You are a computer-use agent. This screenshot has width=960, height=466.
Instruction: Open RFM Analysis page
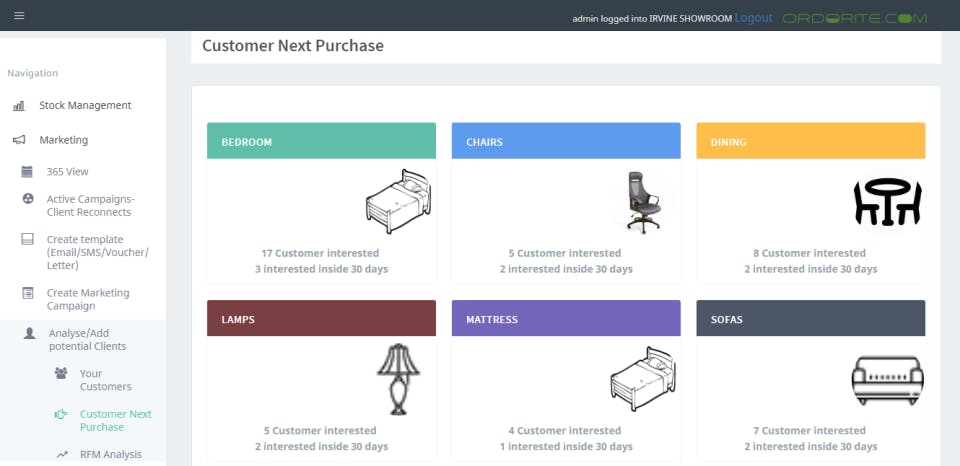[x=110, y=454]
